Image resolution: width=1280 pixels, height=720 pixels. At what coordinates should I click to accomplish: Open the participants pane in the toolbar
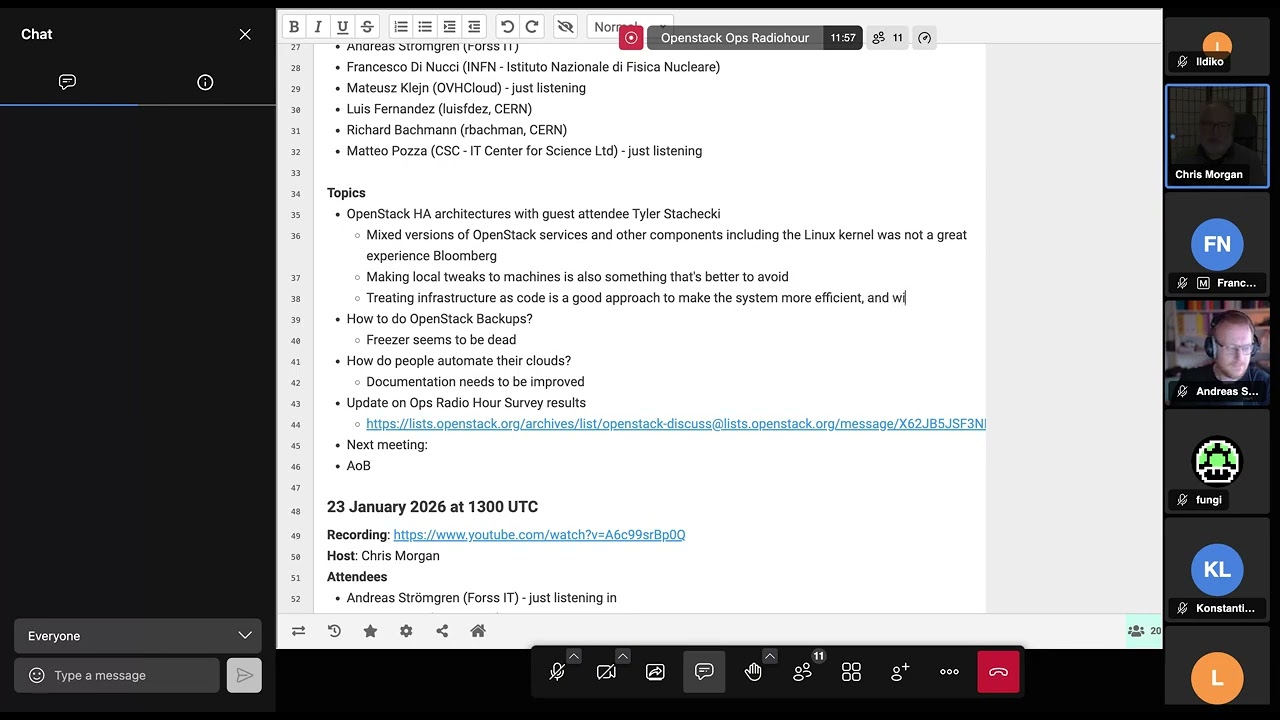(x=802, y=672)
